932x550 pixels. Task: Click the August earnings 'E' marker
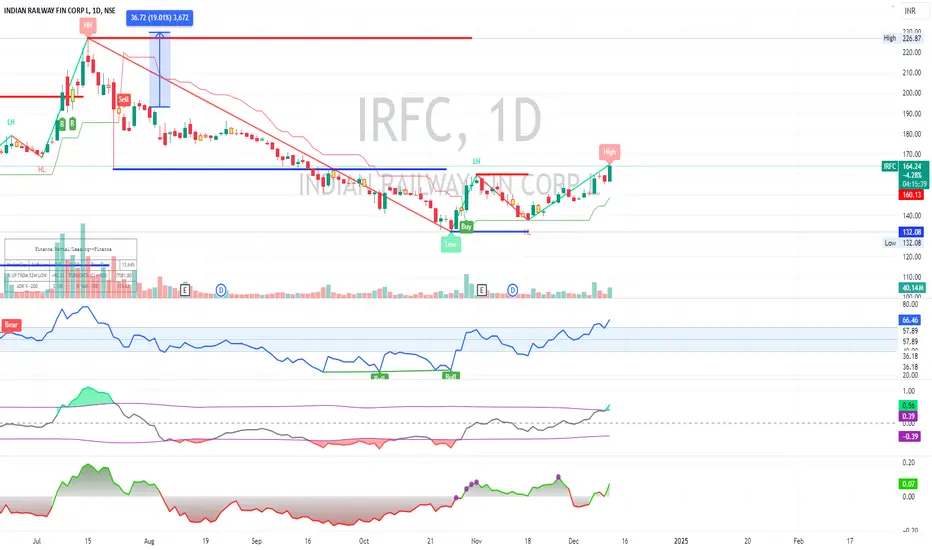[185, 290]
